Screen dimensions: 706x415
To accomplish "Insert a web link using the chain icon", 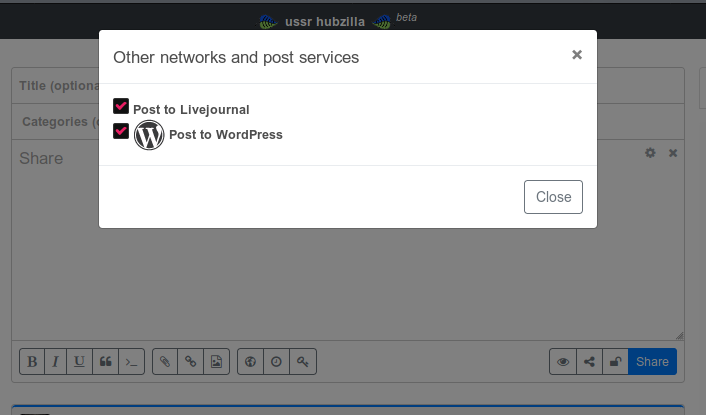I will (190, 361).
